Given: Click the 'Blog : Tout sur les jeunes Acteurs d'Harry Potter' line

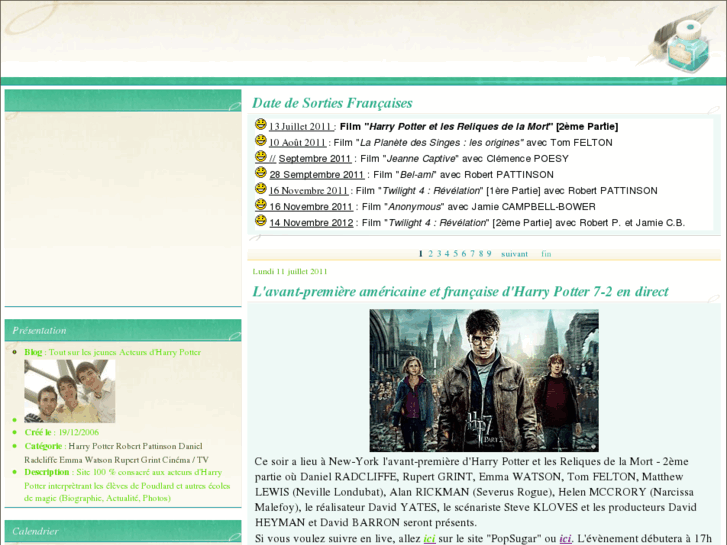Looking at the screenshot, I should [x=112, y=352].
